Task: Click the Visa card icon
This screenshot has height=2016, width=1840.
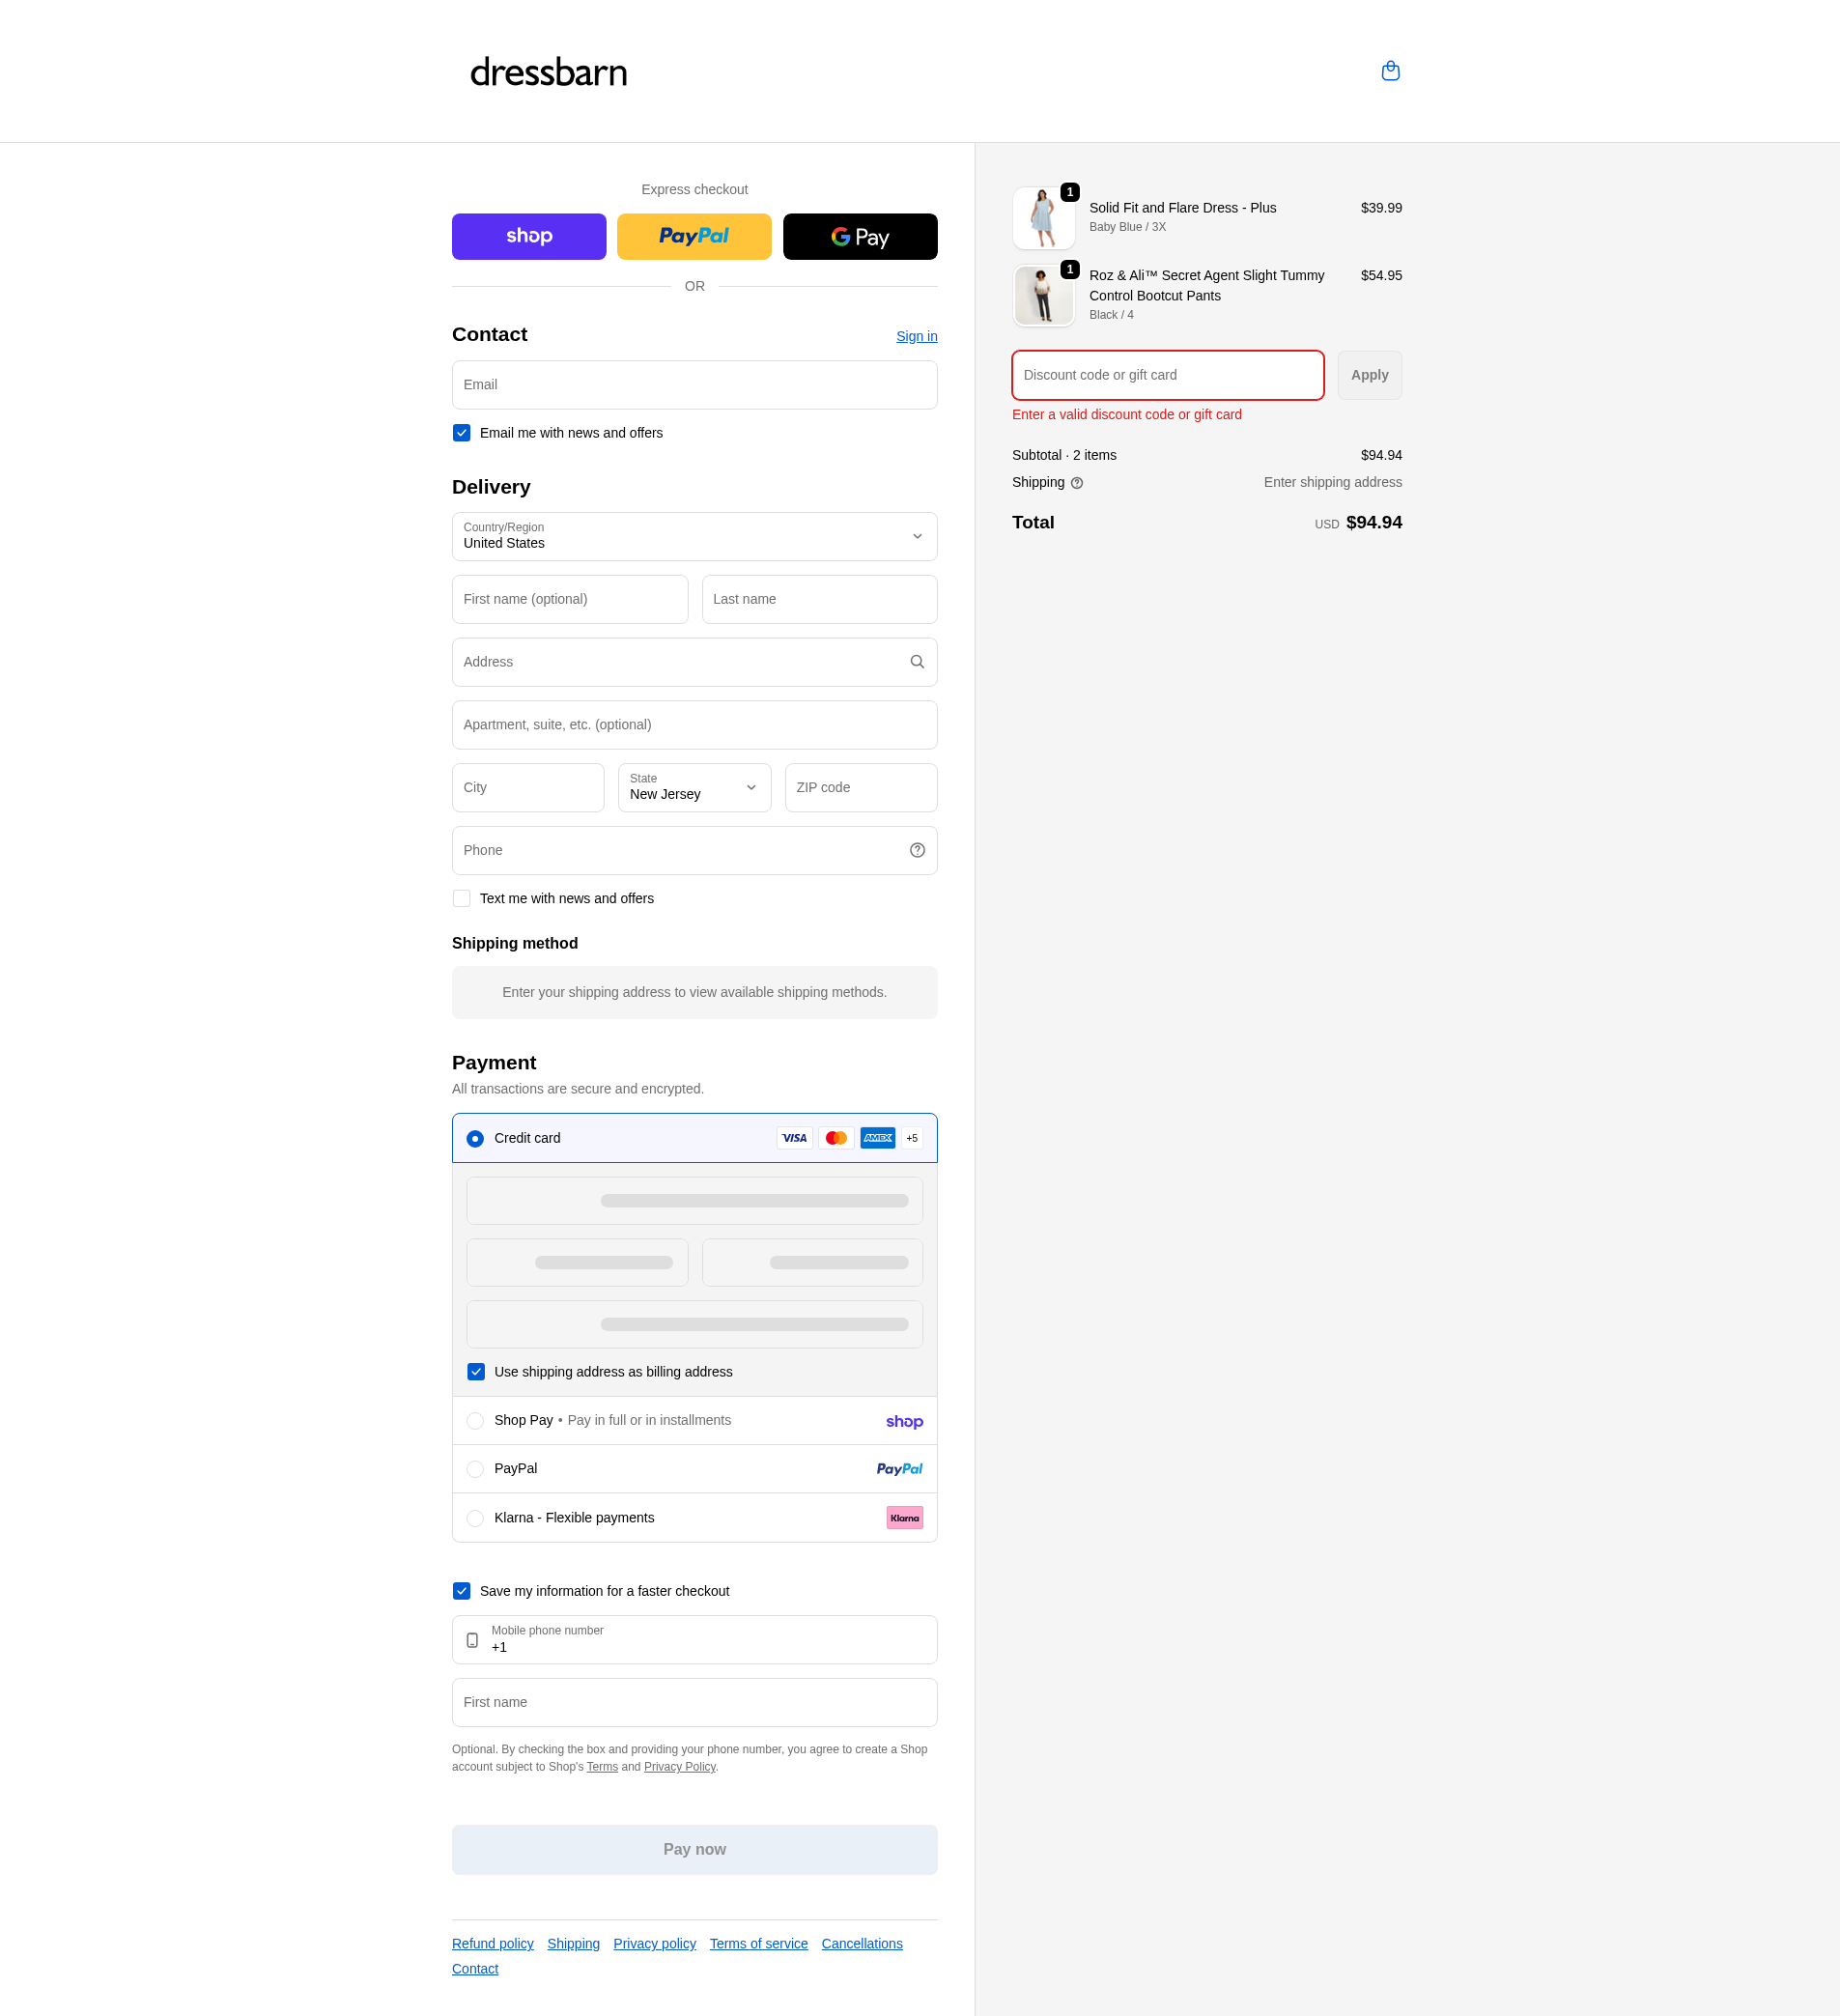Action: 794,1138
